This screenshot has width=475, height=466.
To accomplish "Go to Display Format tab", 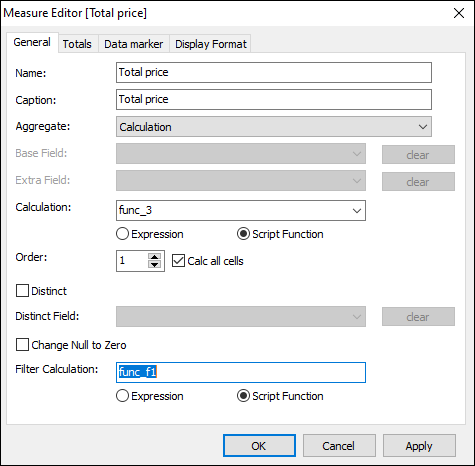I will [211, 44].
